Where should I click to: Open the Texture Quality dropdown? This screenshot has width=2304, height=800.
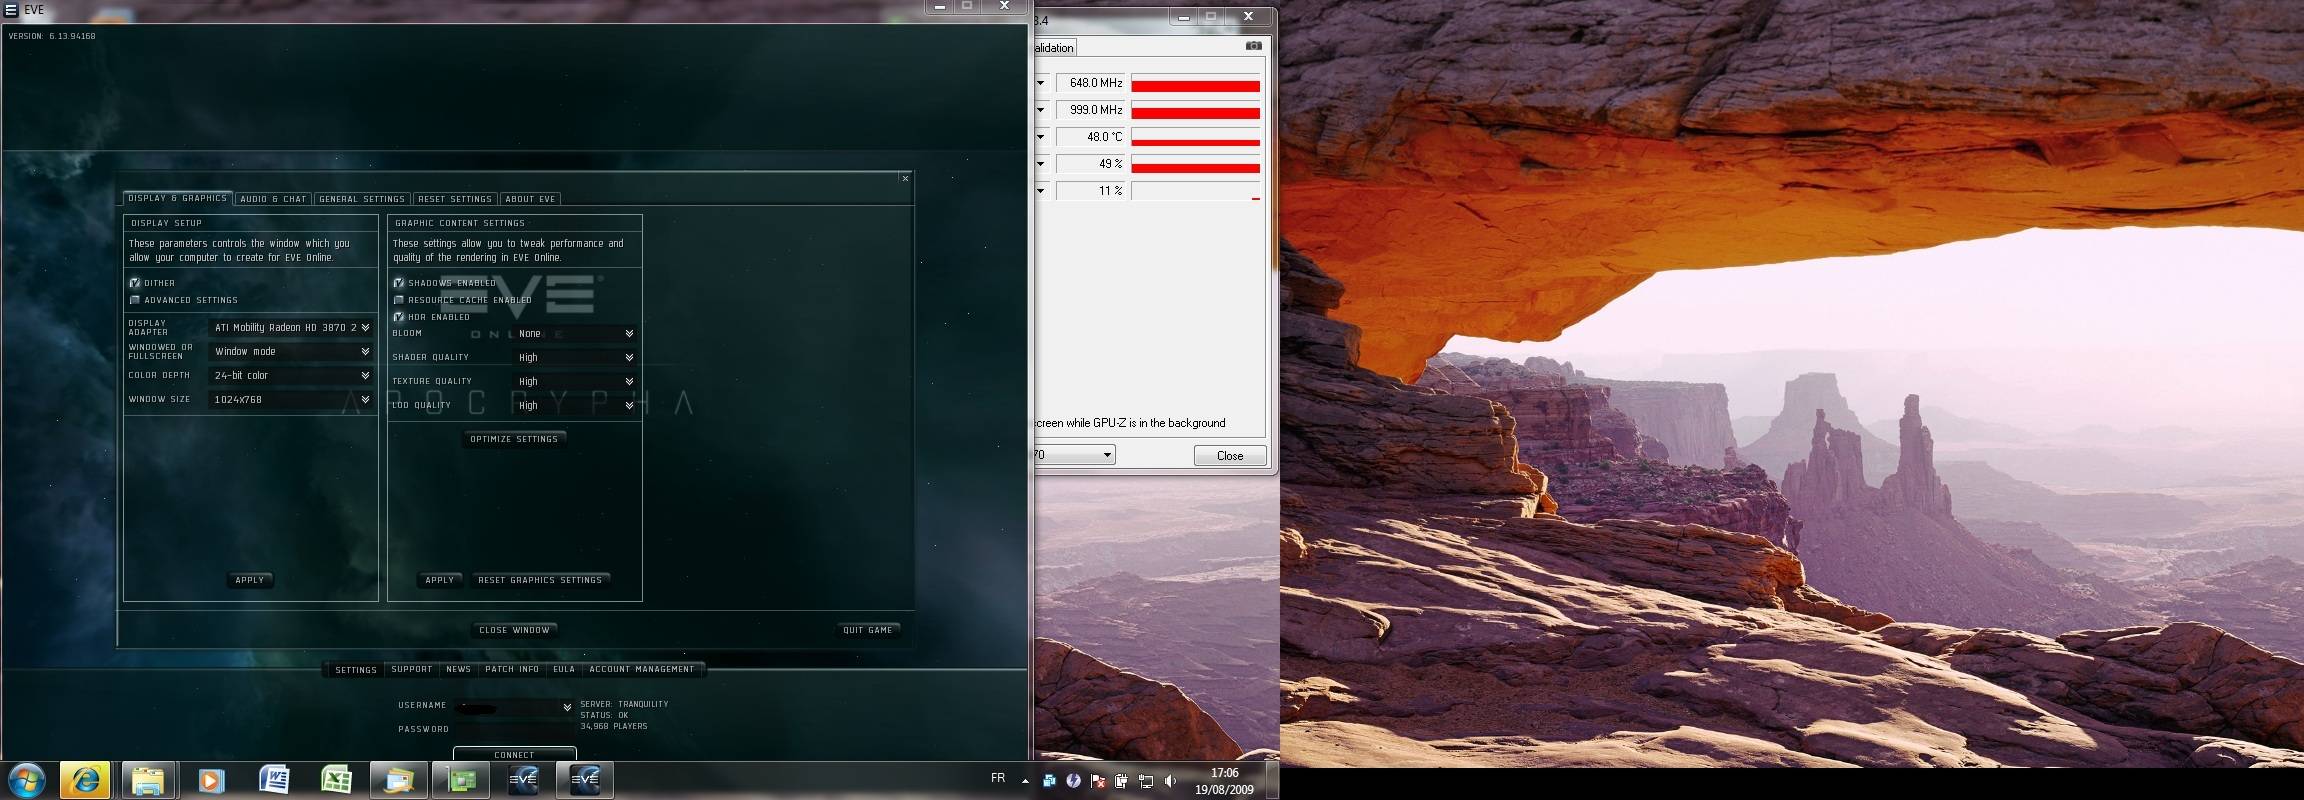click(575, 381)
